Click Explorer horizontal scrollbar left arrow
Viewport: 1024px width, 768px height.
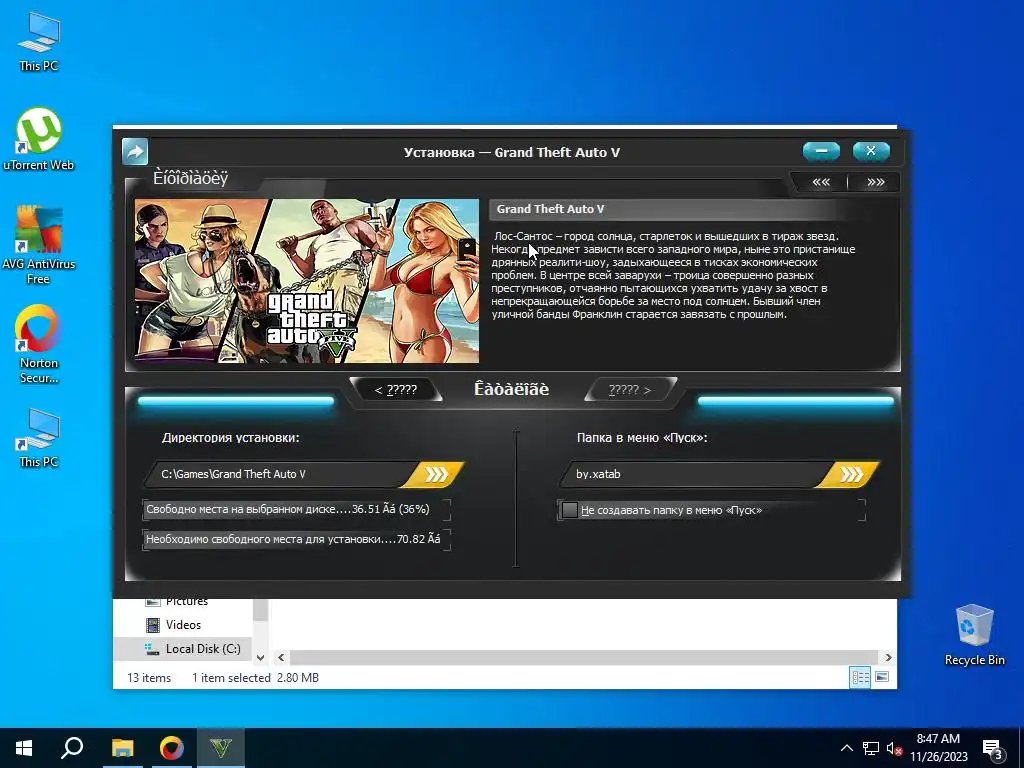click(x=281, y=658)
